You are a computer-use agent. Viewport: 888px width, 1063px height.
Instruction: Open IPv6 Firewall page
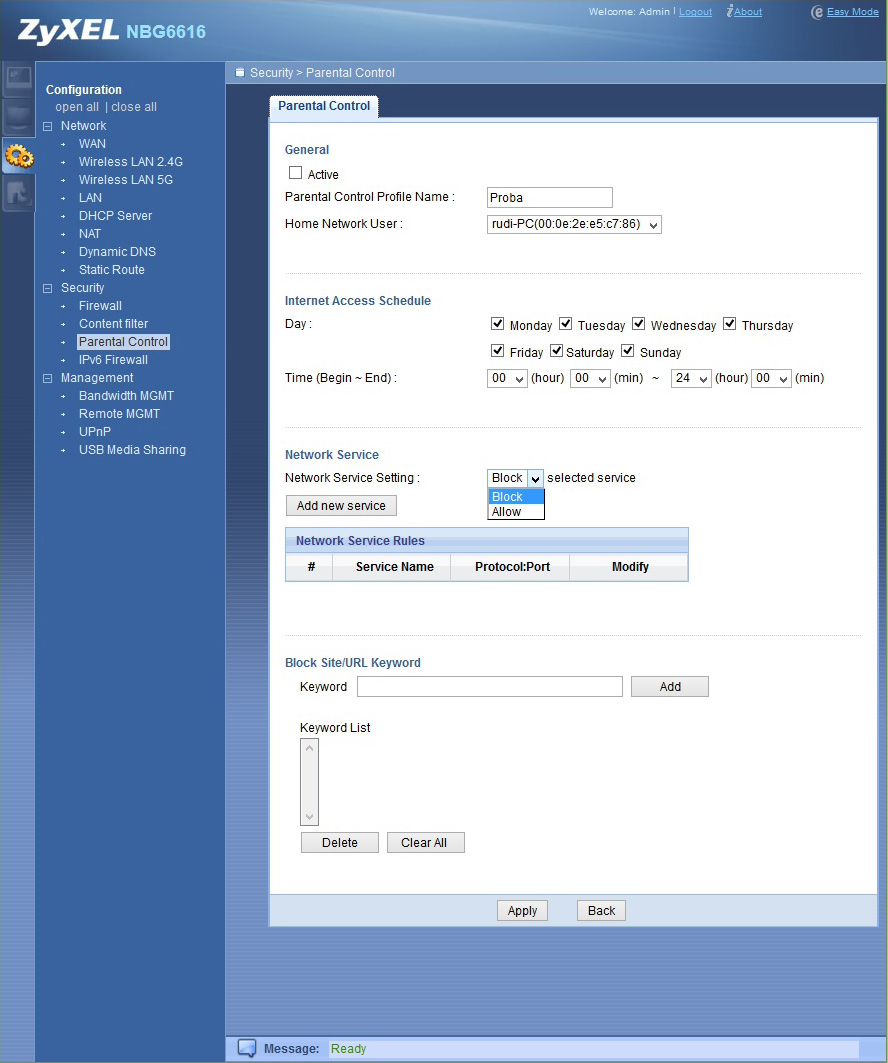click(113, 359)
